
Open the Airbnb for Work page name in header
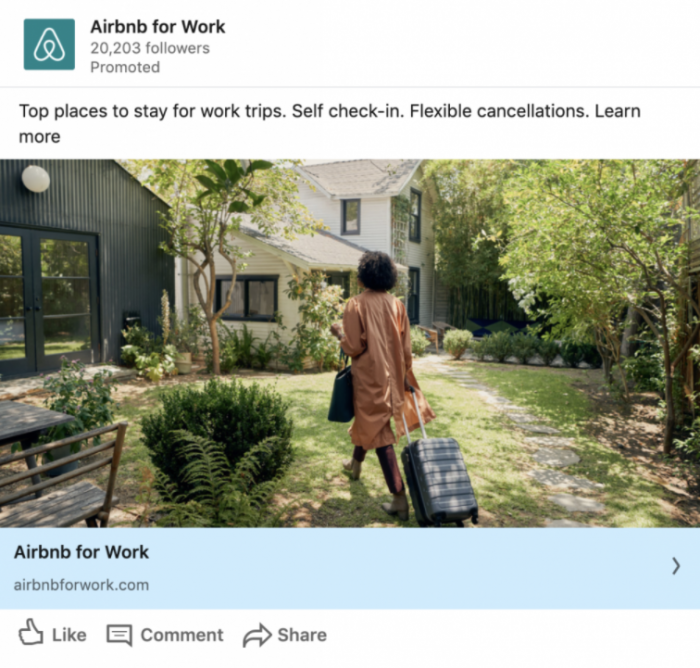pyautogui.click(x=158, y=27)
